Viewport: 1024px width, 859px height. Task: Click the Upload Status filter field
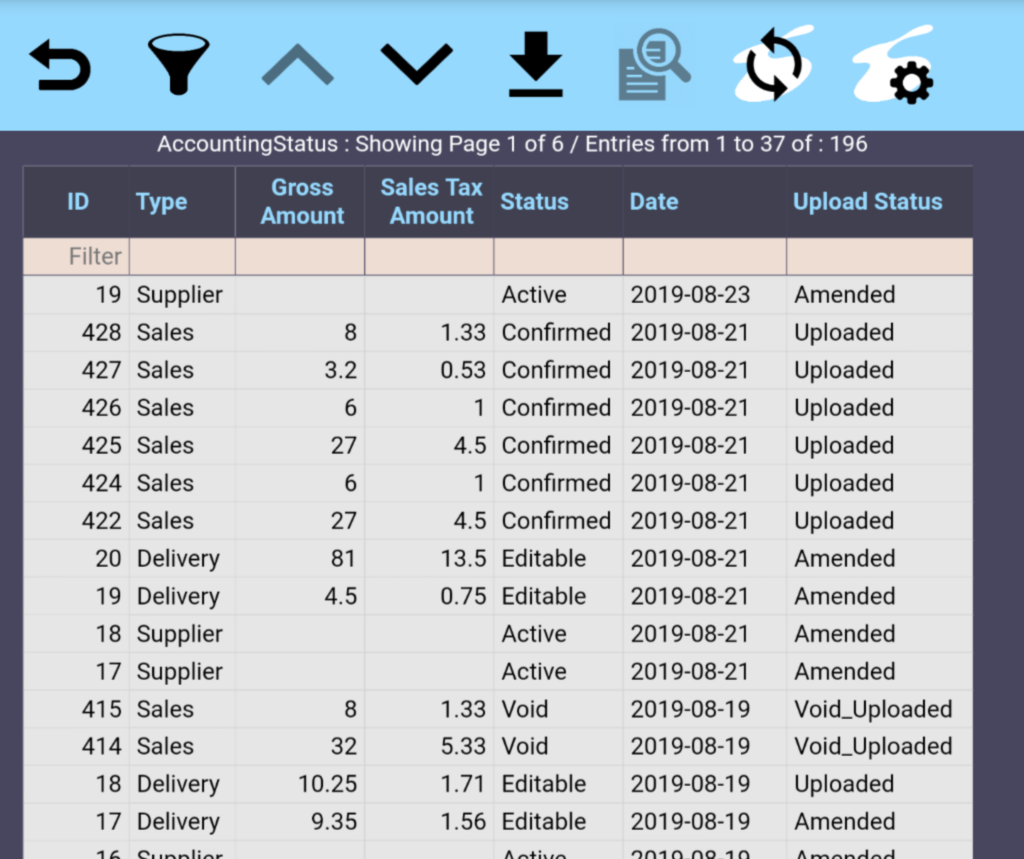tap(878, 257)
